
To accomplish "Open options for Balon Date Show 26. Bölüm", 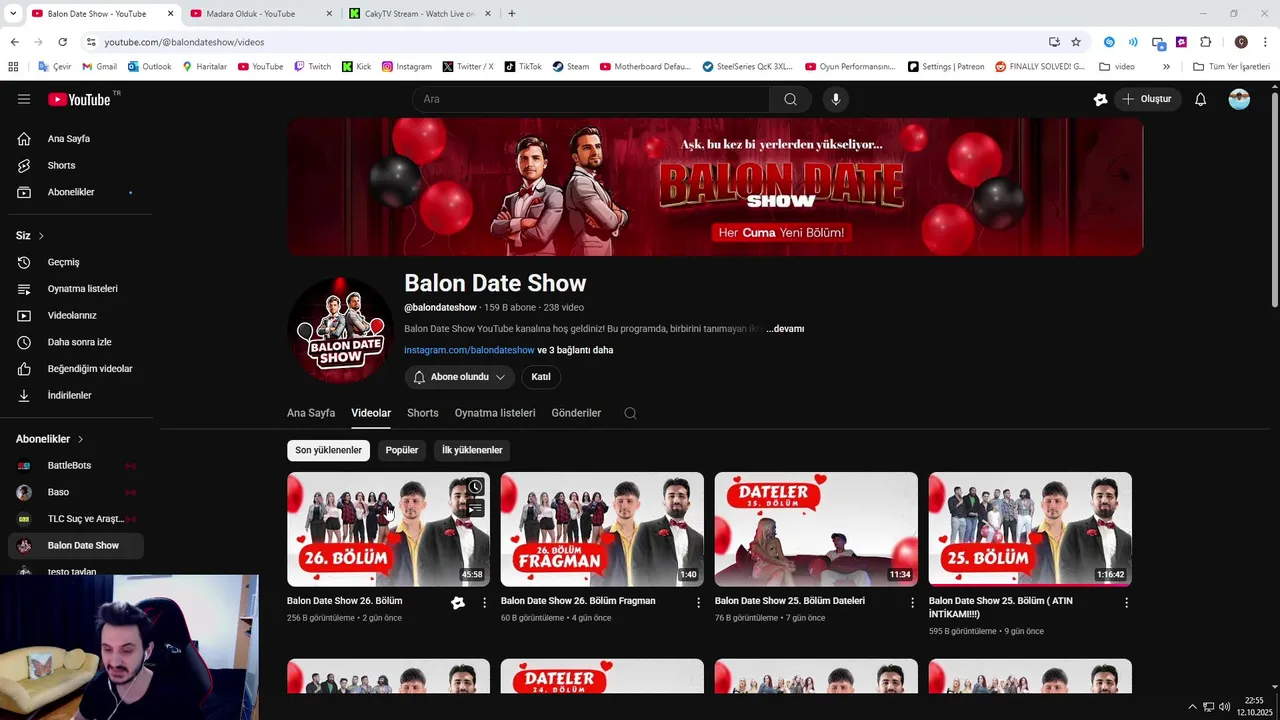I will pos(485,603).
